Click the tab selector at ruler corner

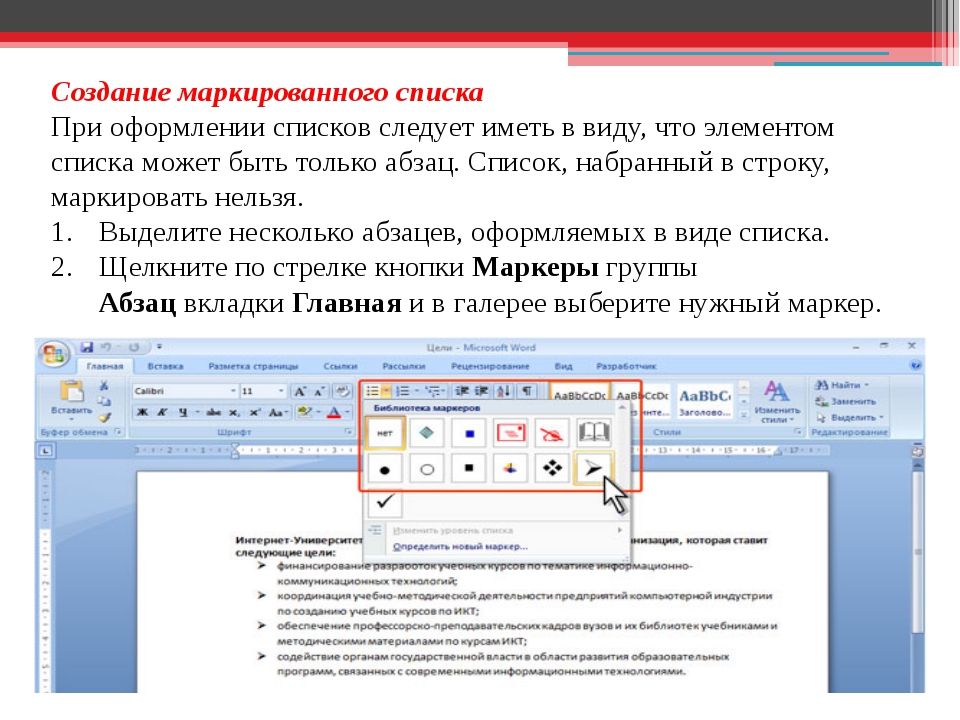46,451
